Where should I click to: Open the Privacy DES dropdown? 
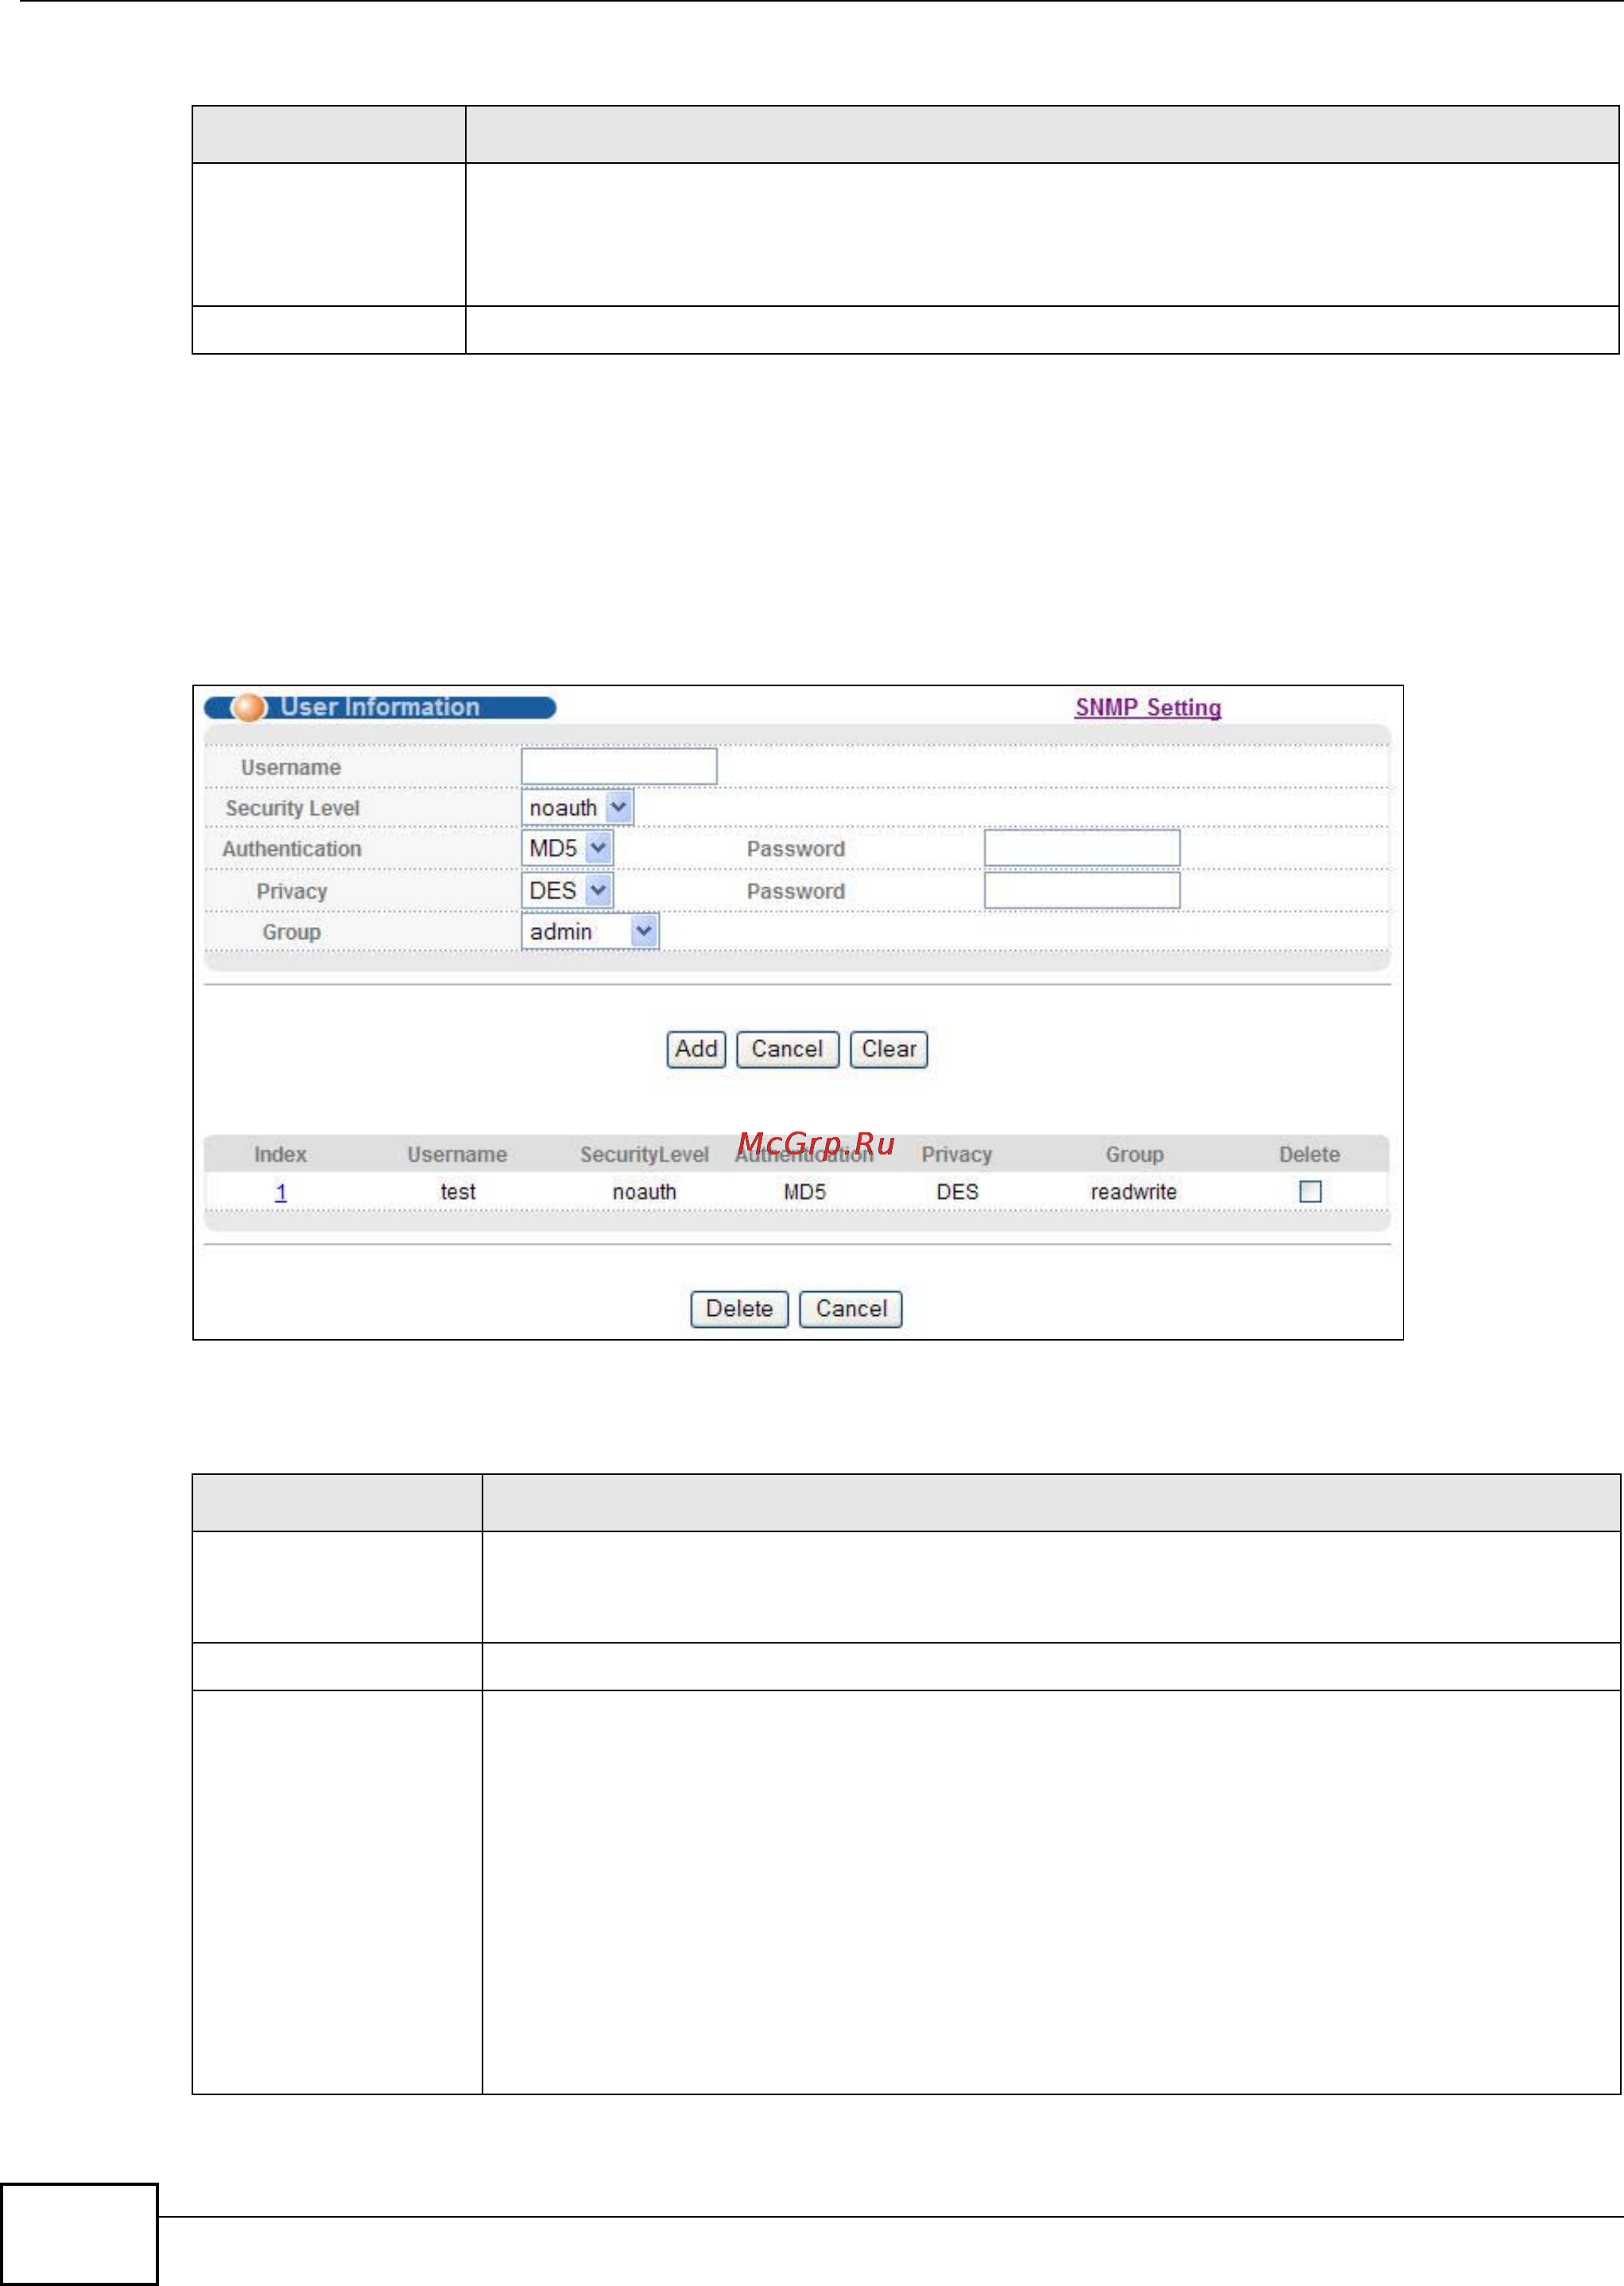point(567,890)
